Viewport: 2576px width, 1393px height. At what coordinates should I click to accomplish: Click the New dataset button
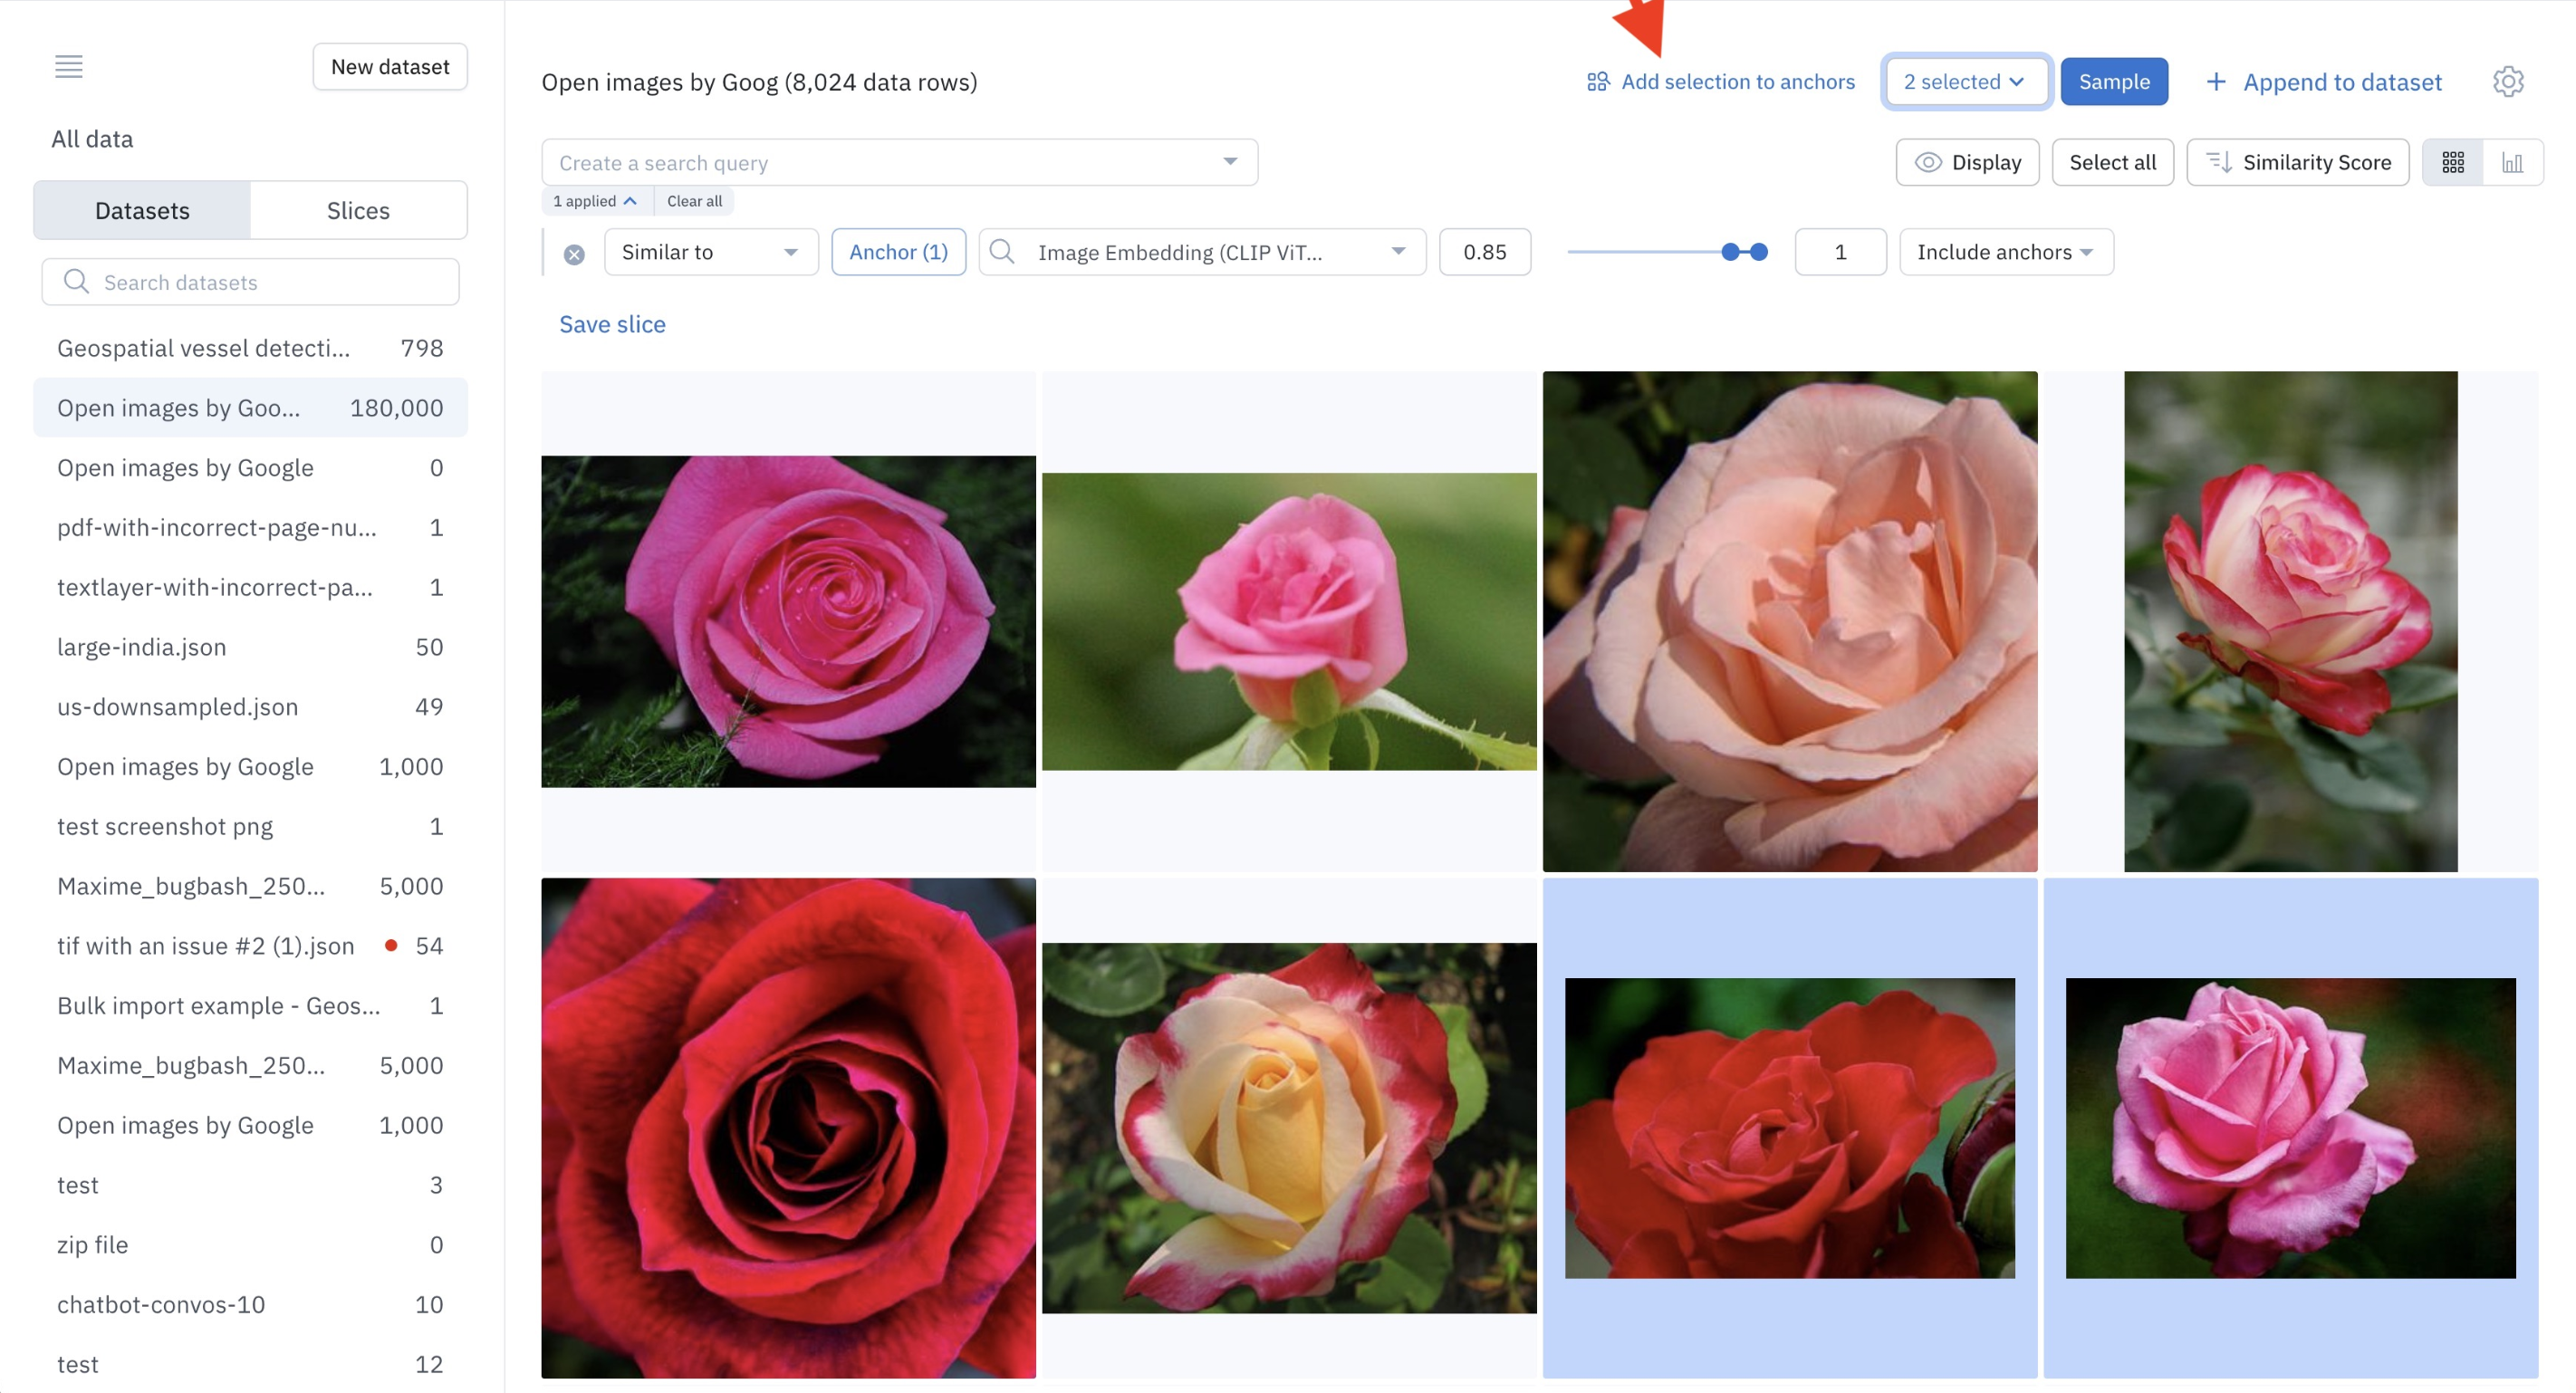pos(390,66)
